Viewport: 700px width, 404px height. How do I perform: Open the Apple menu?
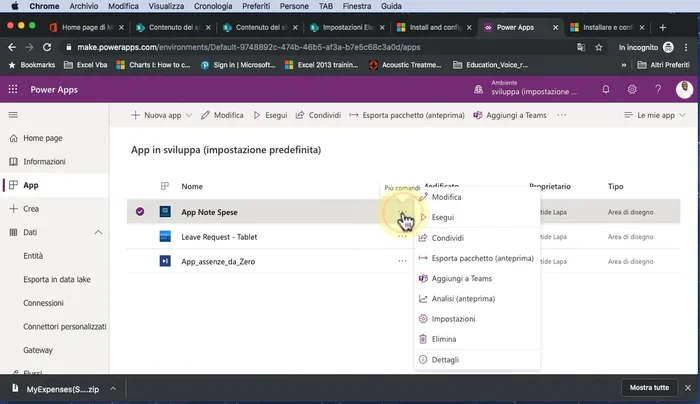15,6
